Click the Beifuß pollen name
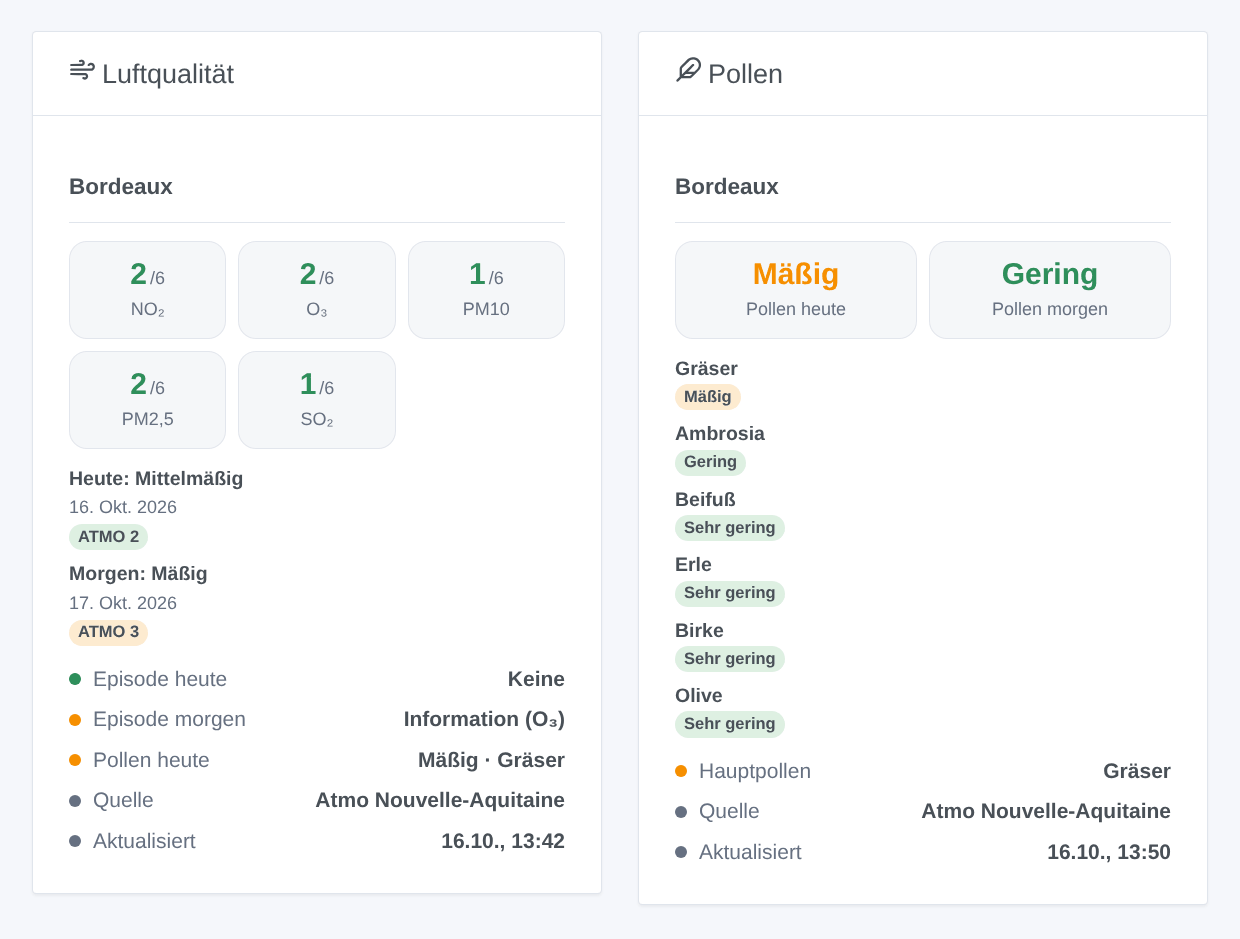 coord(705,500)
